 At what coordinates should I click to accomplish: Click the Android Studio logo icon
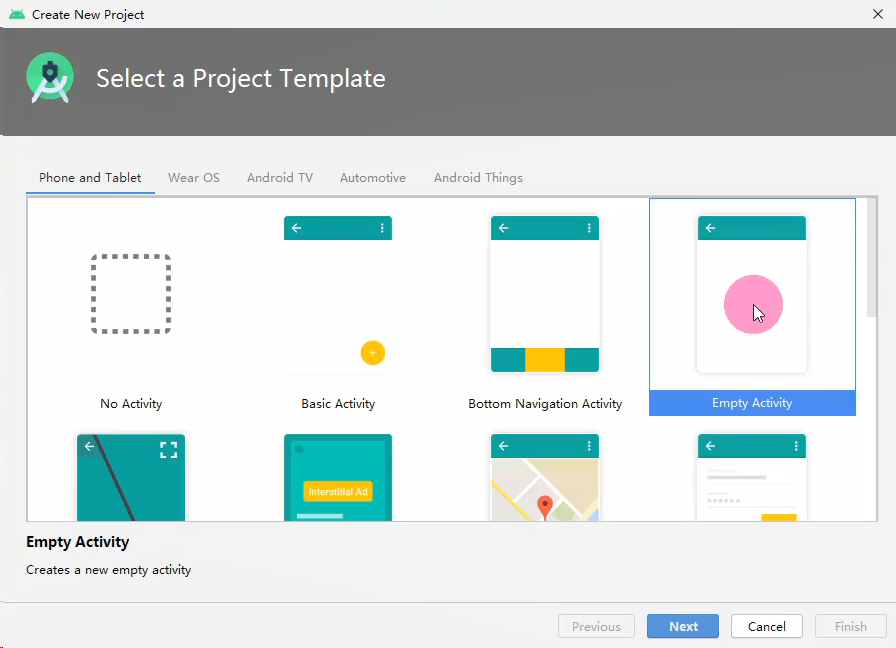(50, 78)
